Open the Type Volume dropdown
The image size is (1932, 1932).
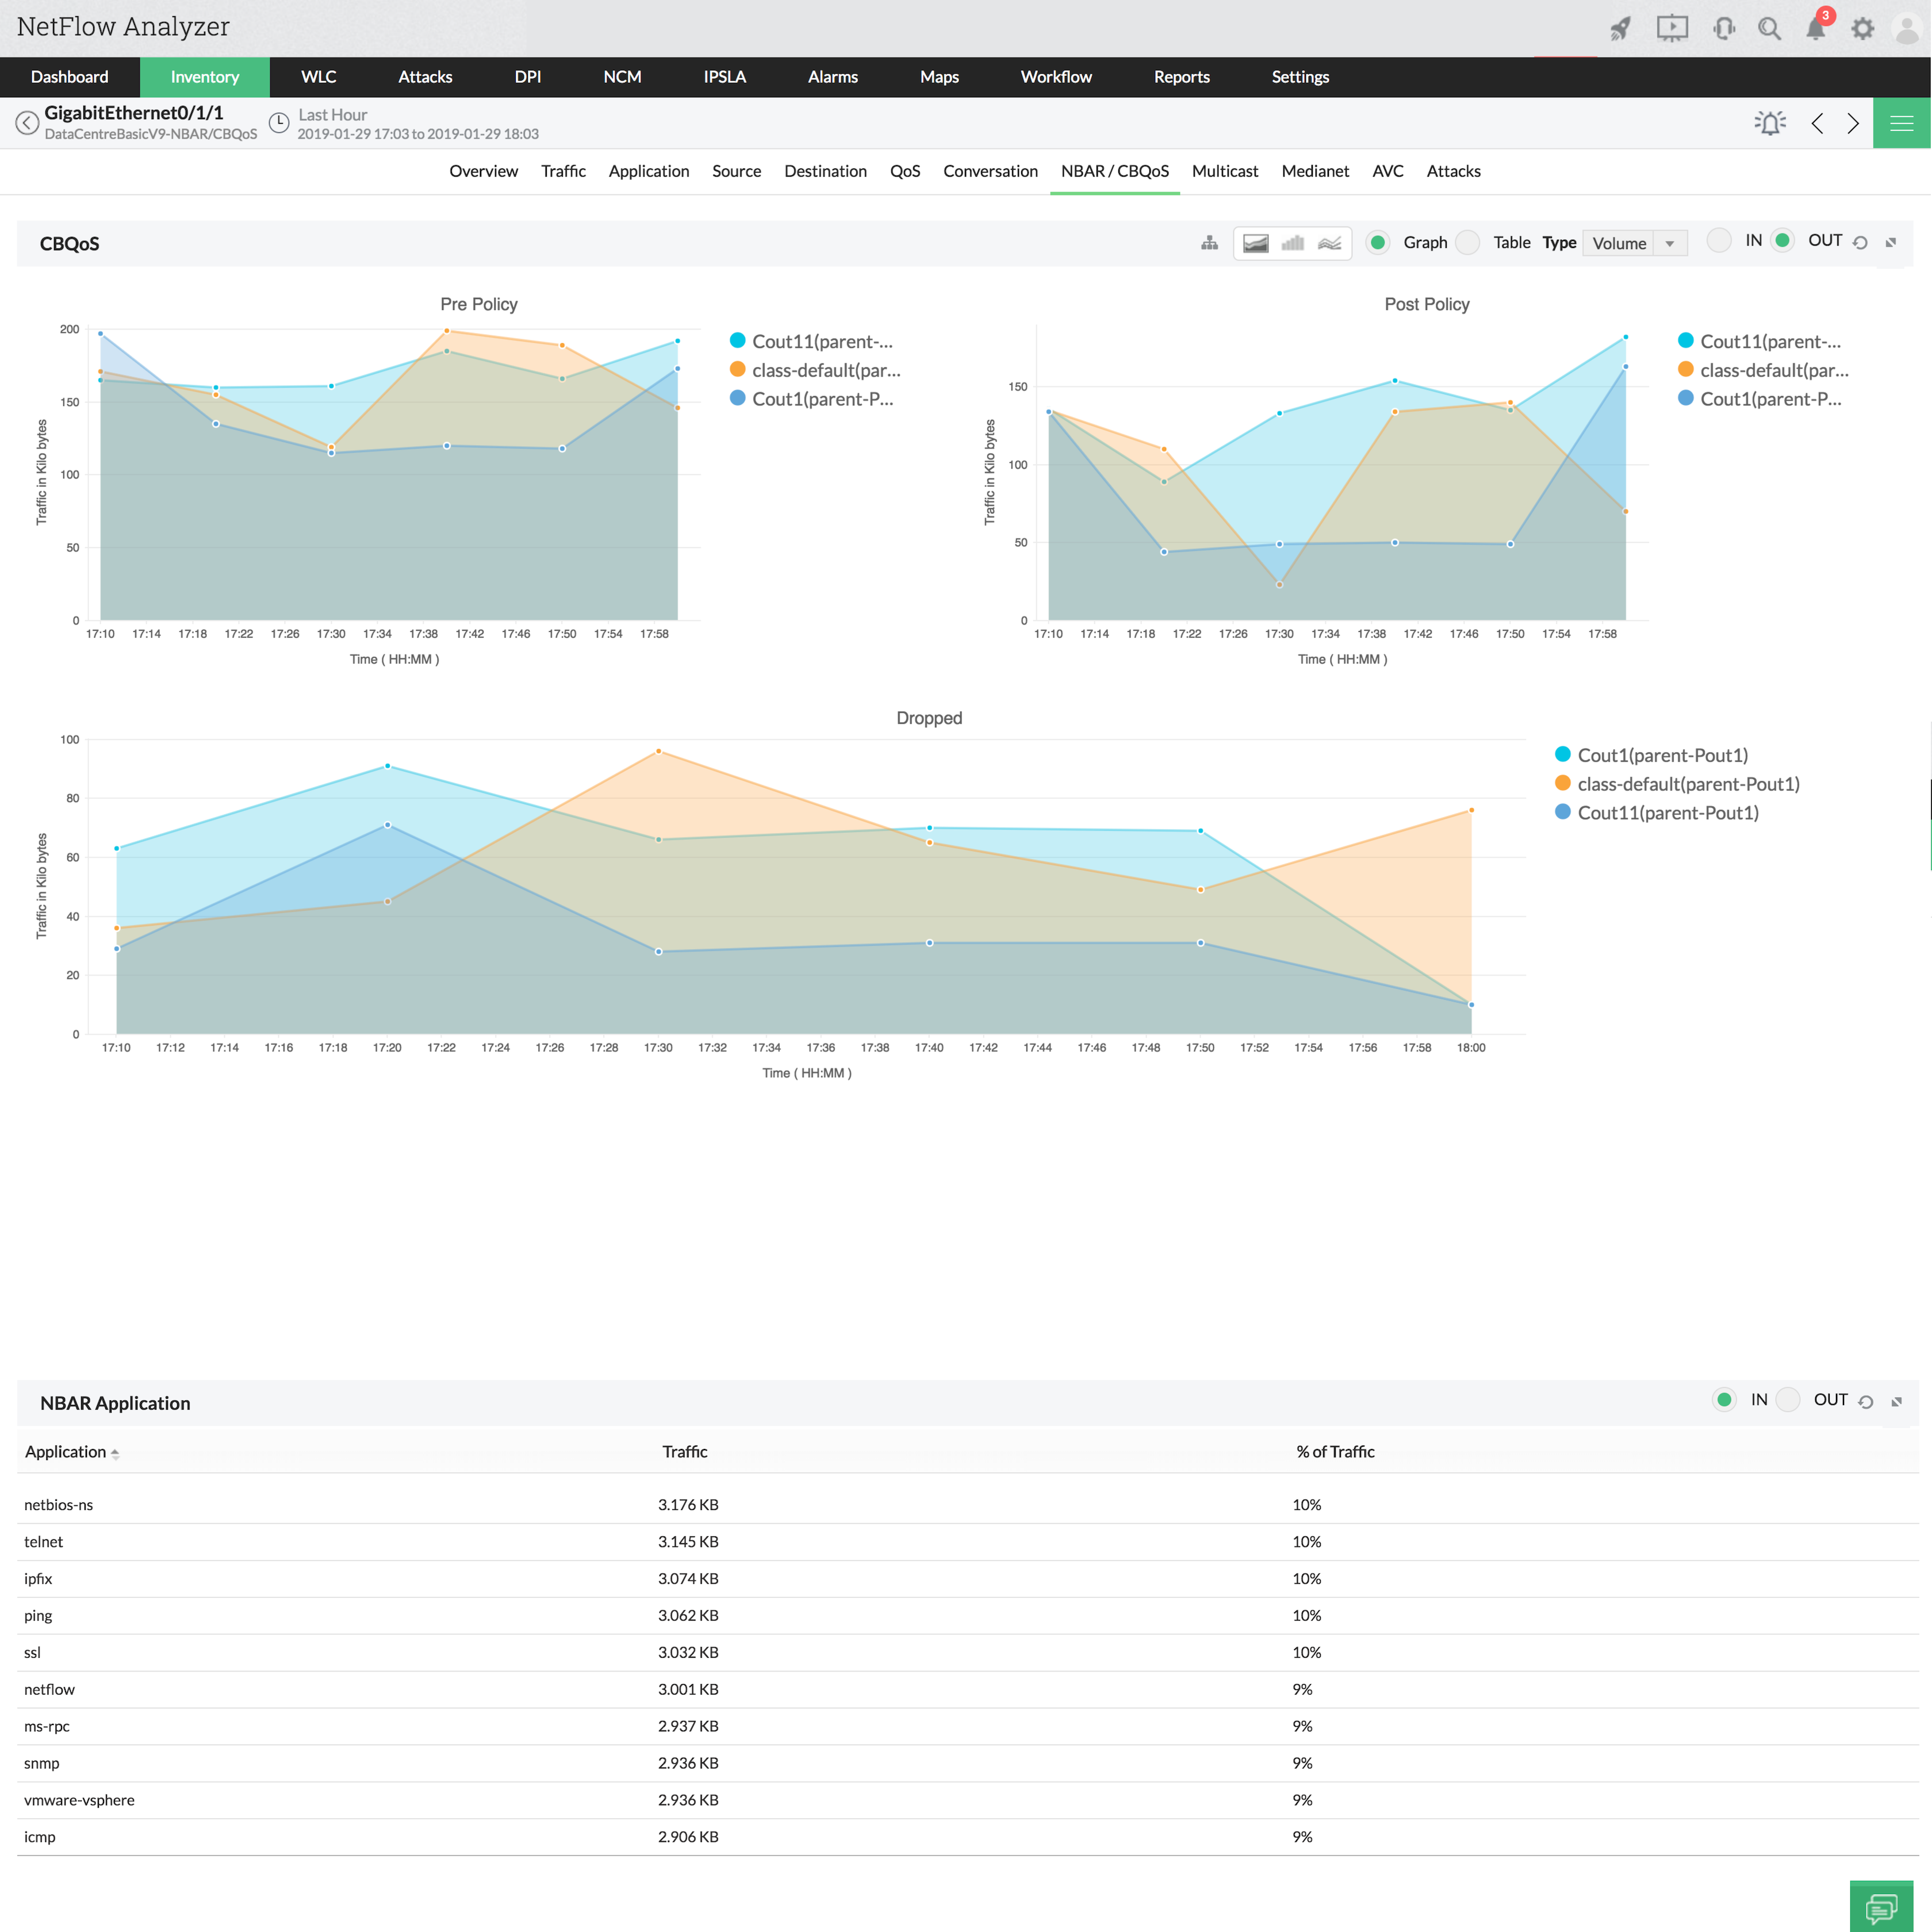tap(1635, 243)
